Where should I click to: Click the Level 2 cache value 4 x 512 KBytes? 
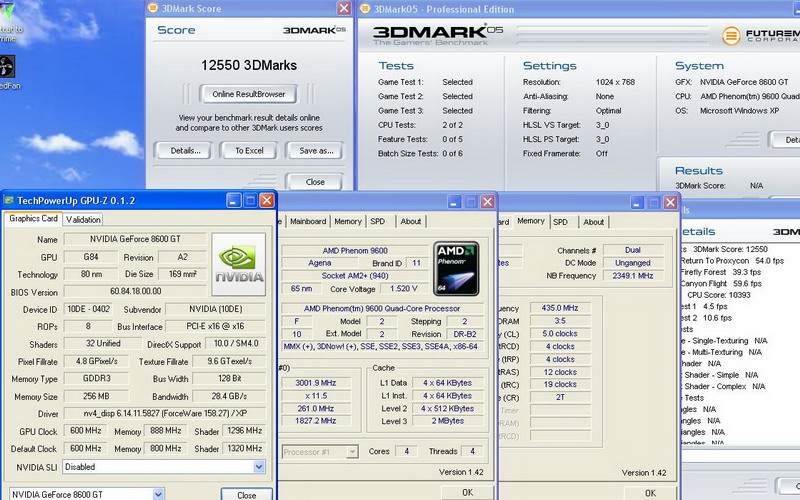point(447,408)
